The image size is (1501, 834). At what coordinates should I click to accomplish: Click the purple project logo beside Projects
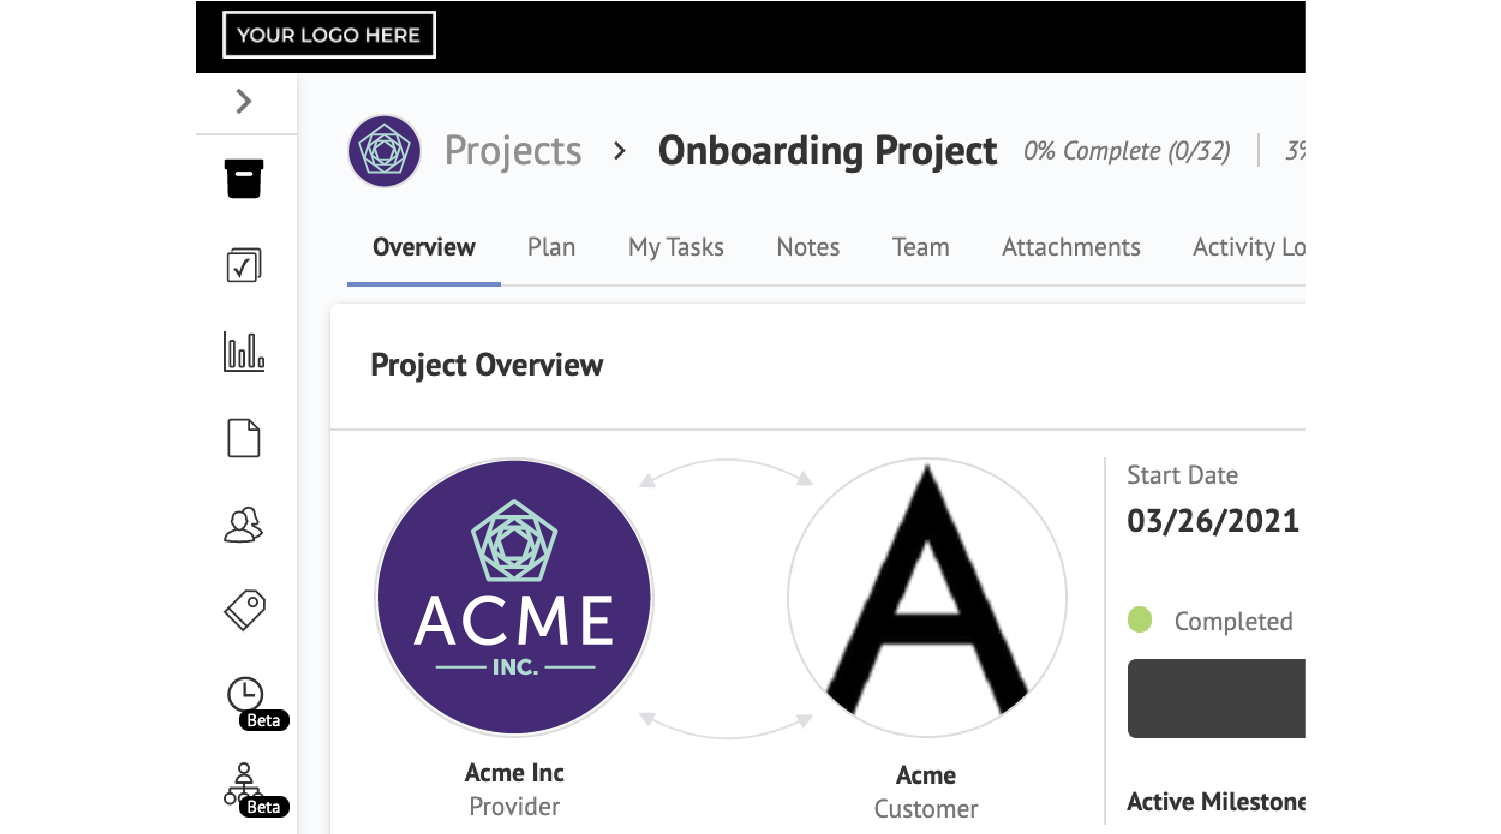(x=384, y=151)
